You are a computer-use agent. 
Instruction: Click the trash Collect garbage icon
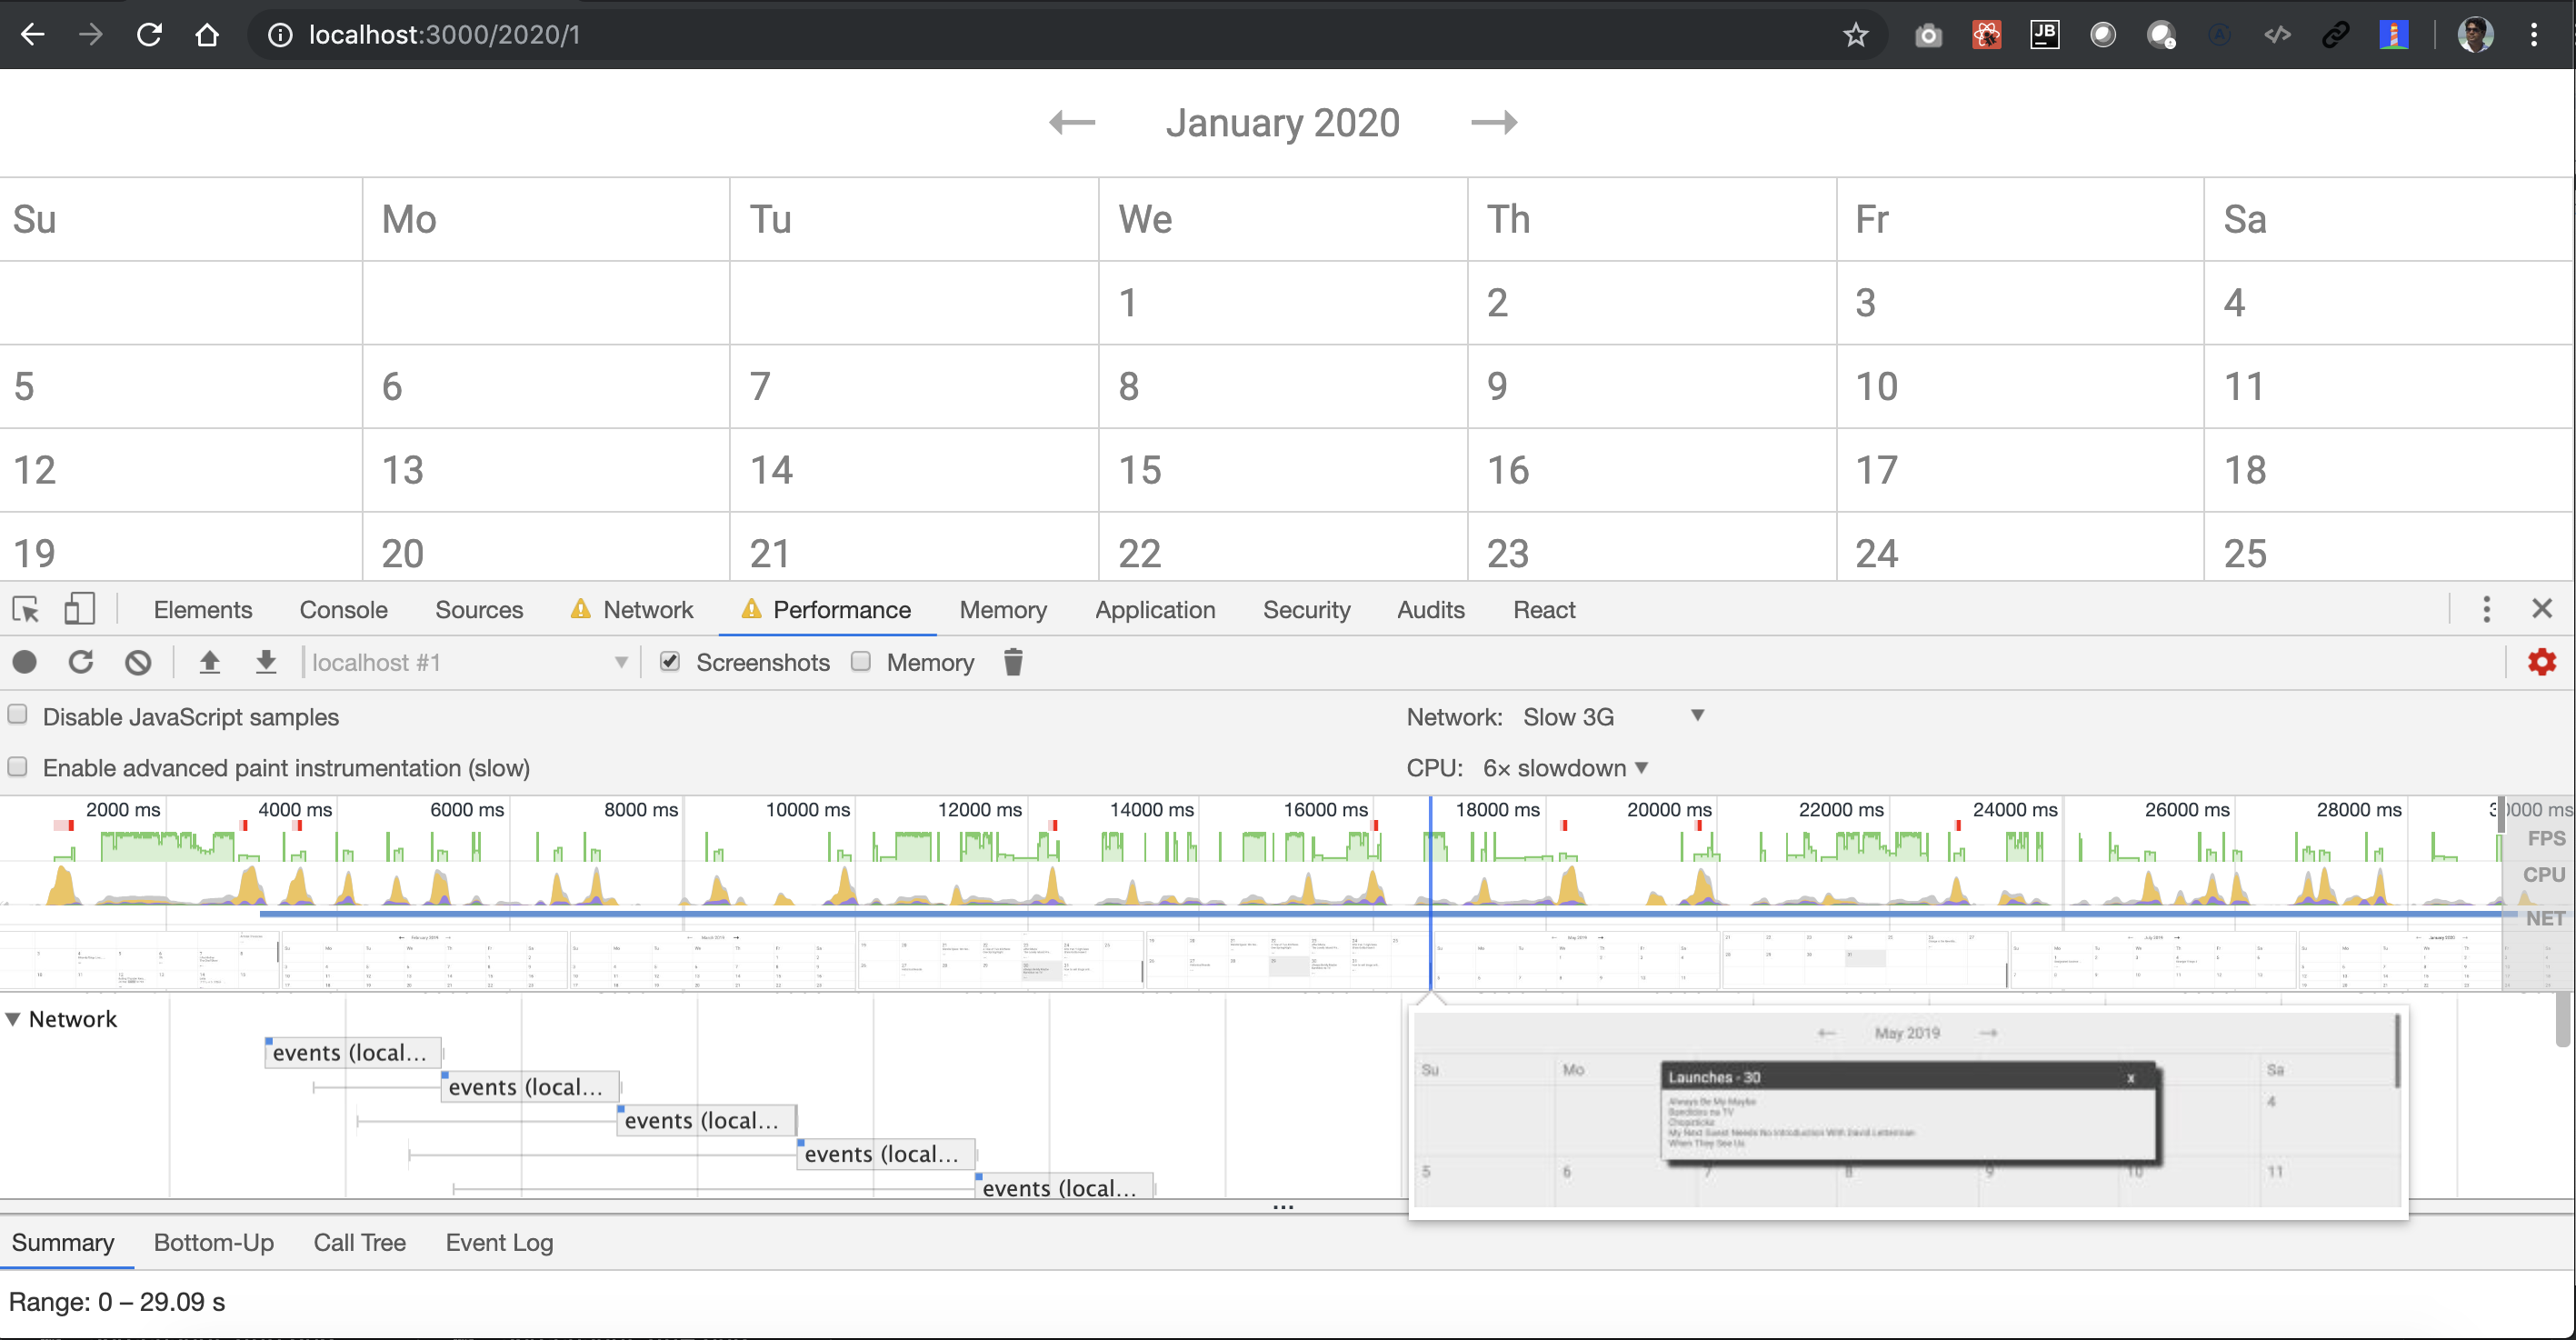tap(1012, 662)
